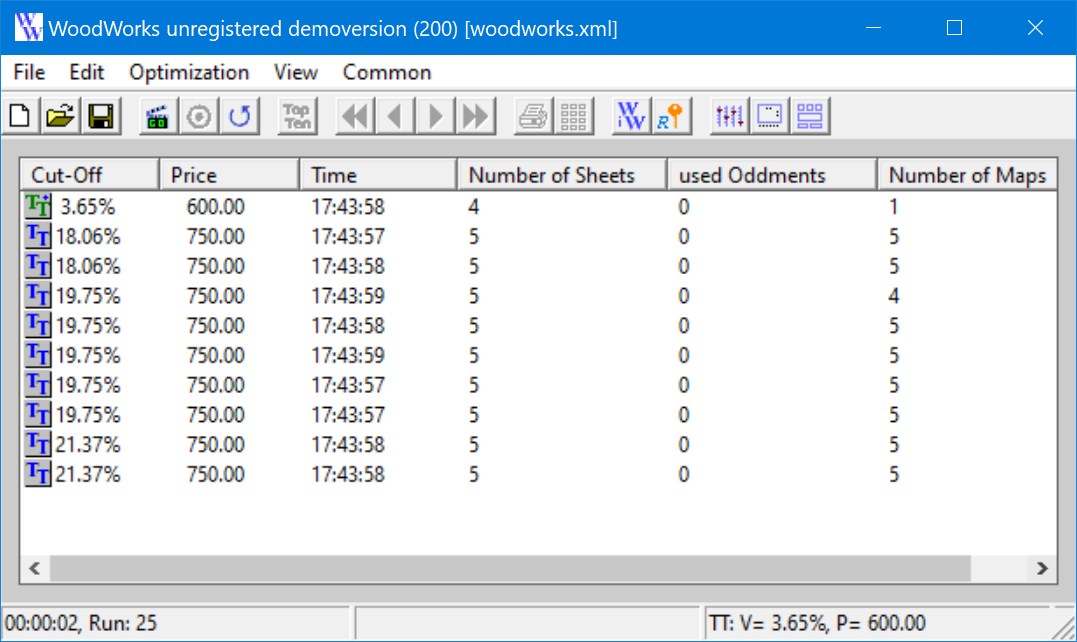Image resolution: width=1077 pixels, height=642 pixels.
Task: Start optimization with the clapperboard icon
Action: click(157, 116)
